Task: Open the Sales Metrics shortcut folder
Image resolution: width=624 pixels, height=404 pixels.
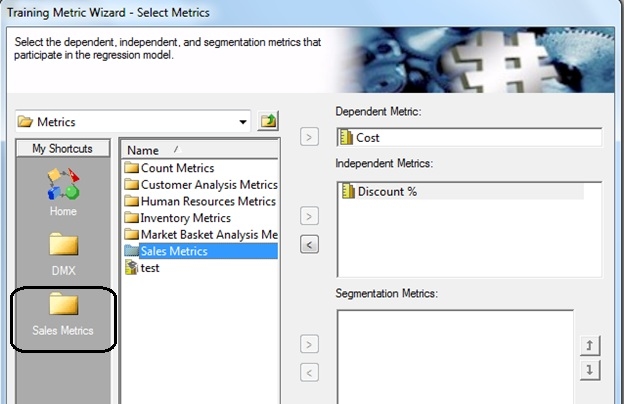Action: point(63,314)
